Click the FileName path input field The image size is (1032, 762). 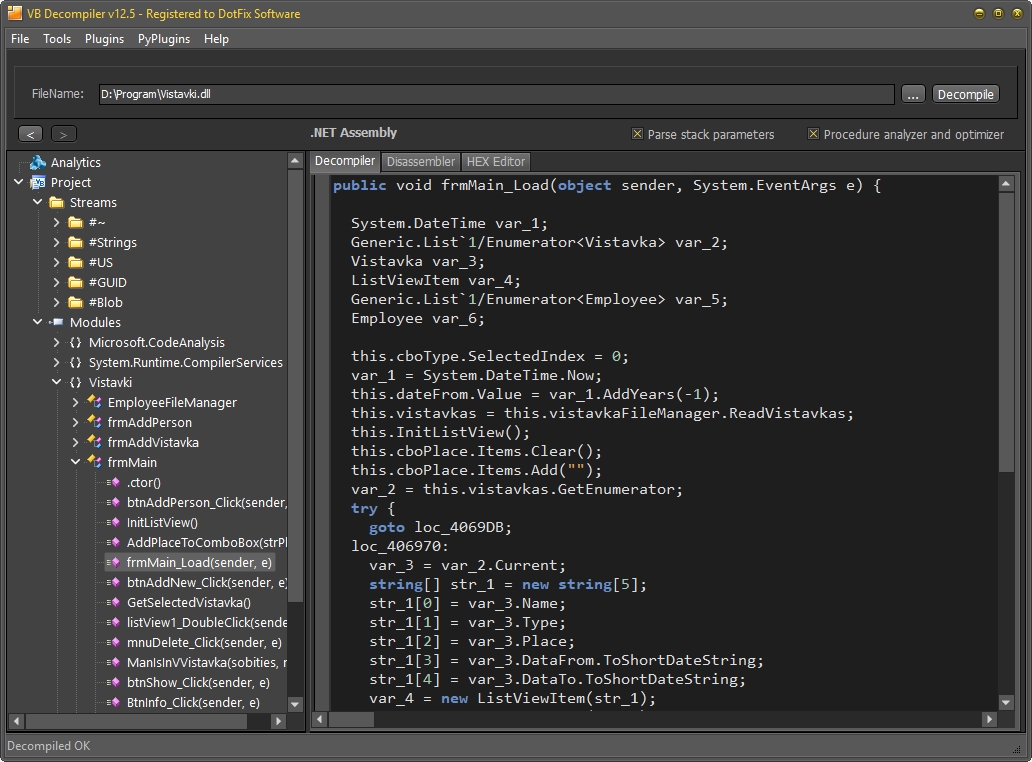tap(496, 94)
